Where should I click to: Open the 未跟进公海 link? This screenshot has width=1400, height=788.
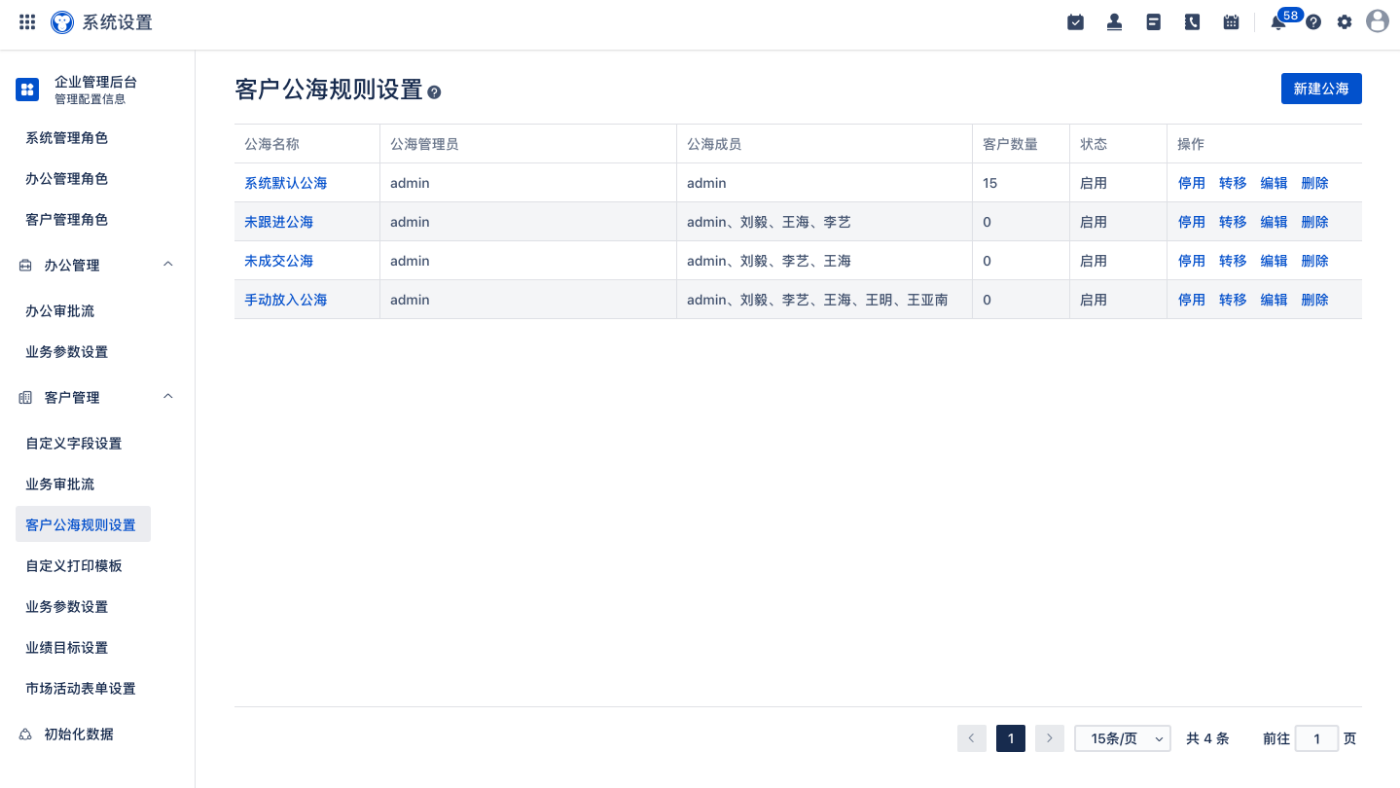(279, 222)
